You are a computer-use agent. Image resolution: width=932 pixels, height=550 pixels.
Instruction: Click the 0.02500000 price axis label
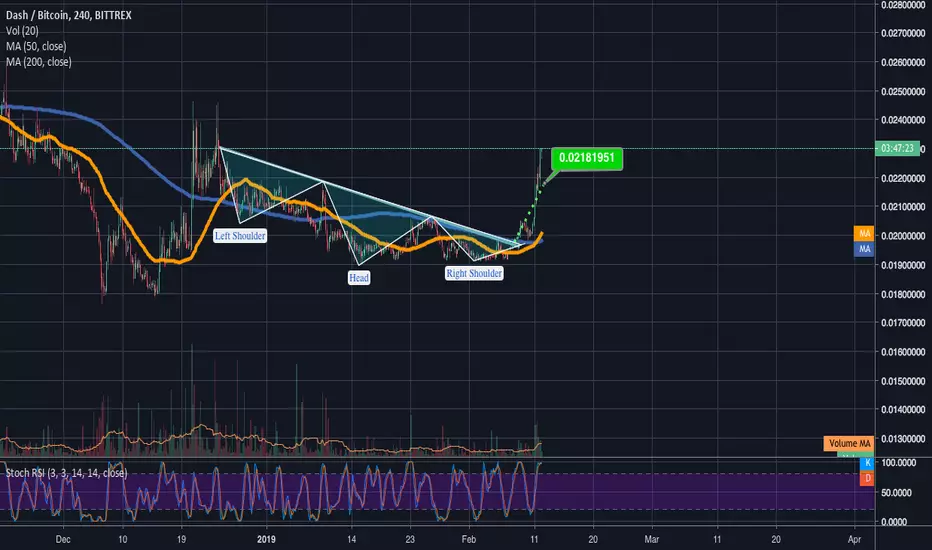(903, 91)
